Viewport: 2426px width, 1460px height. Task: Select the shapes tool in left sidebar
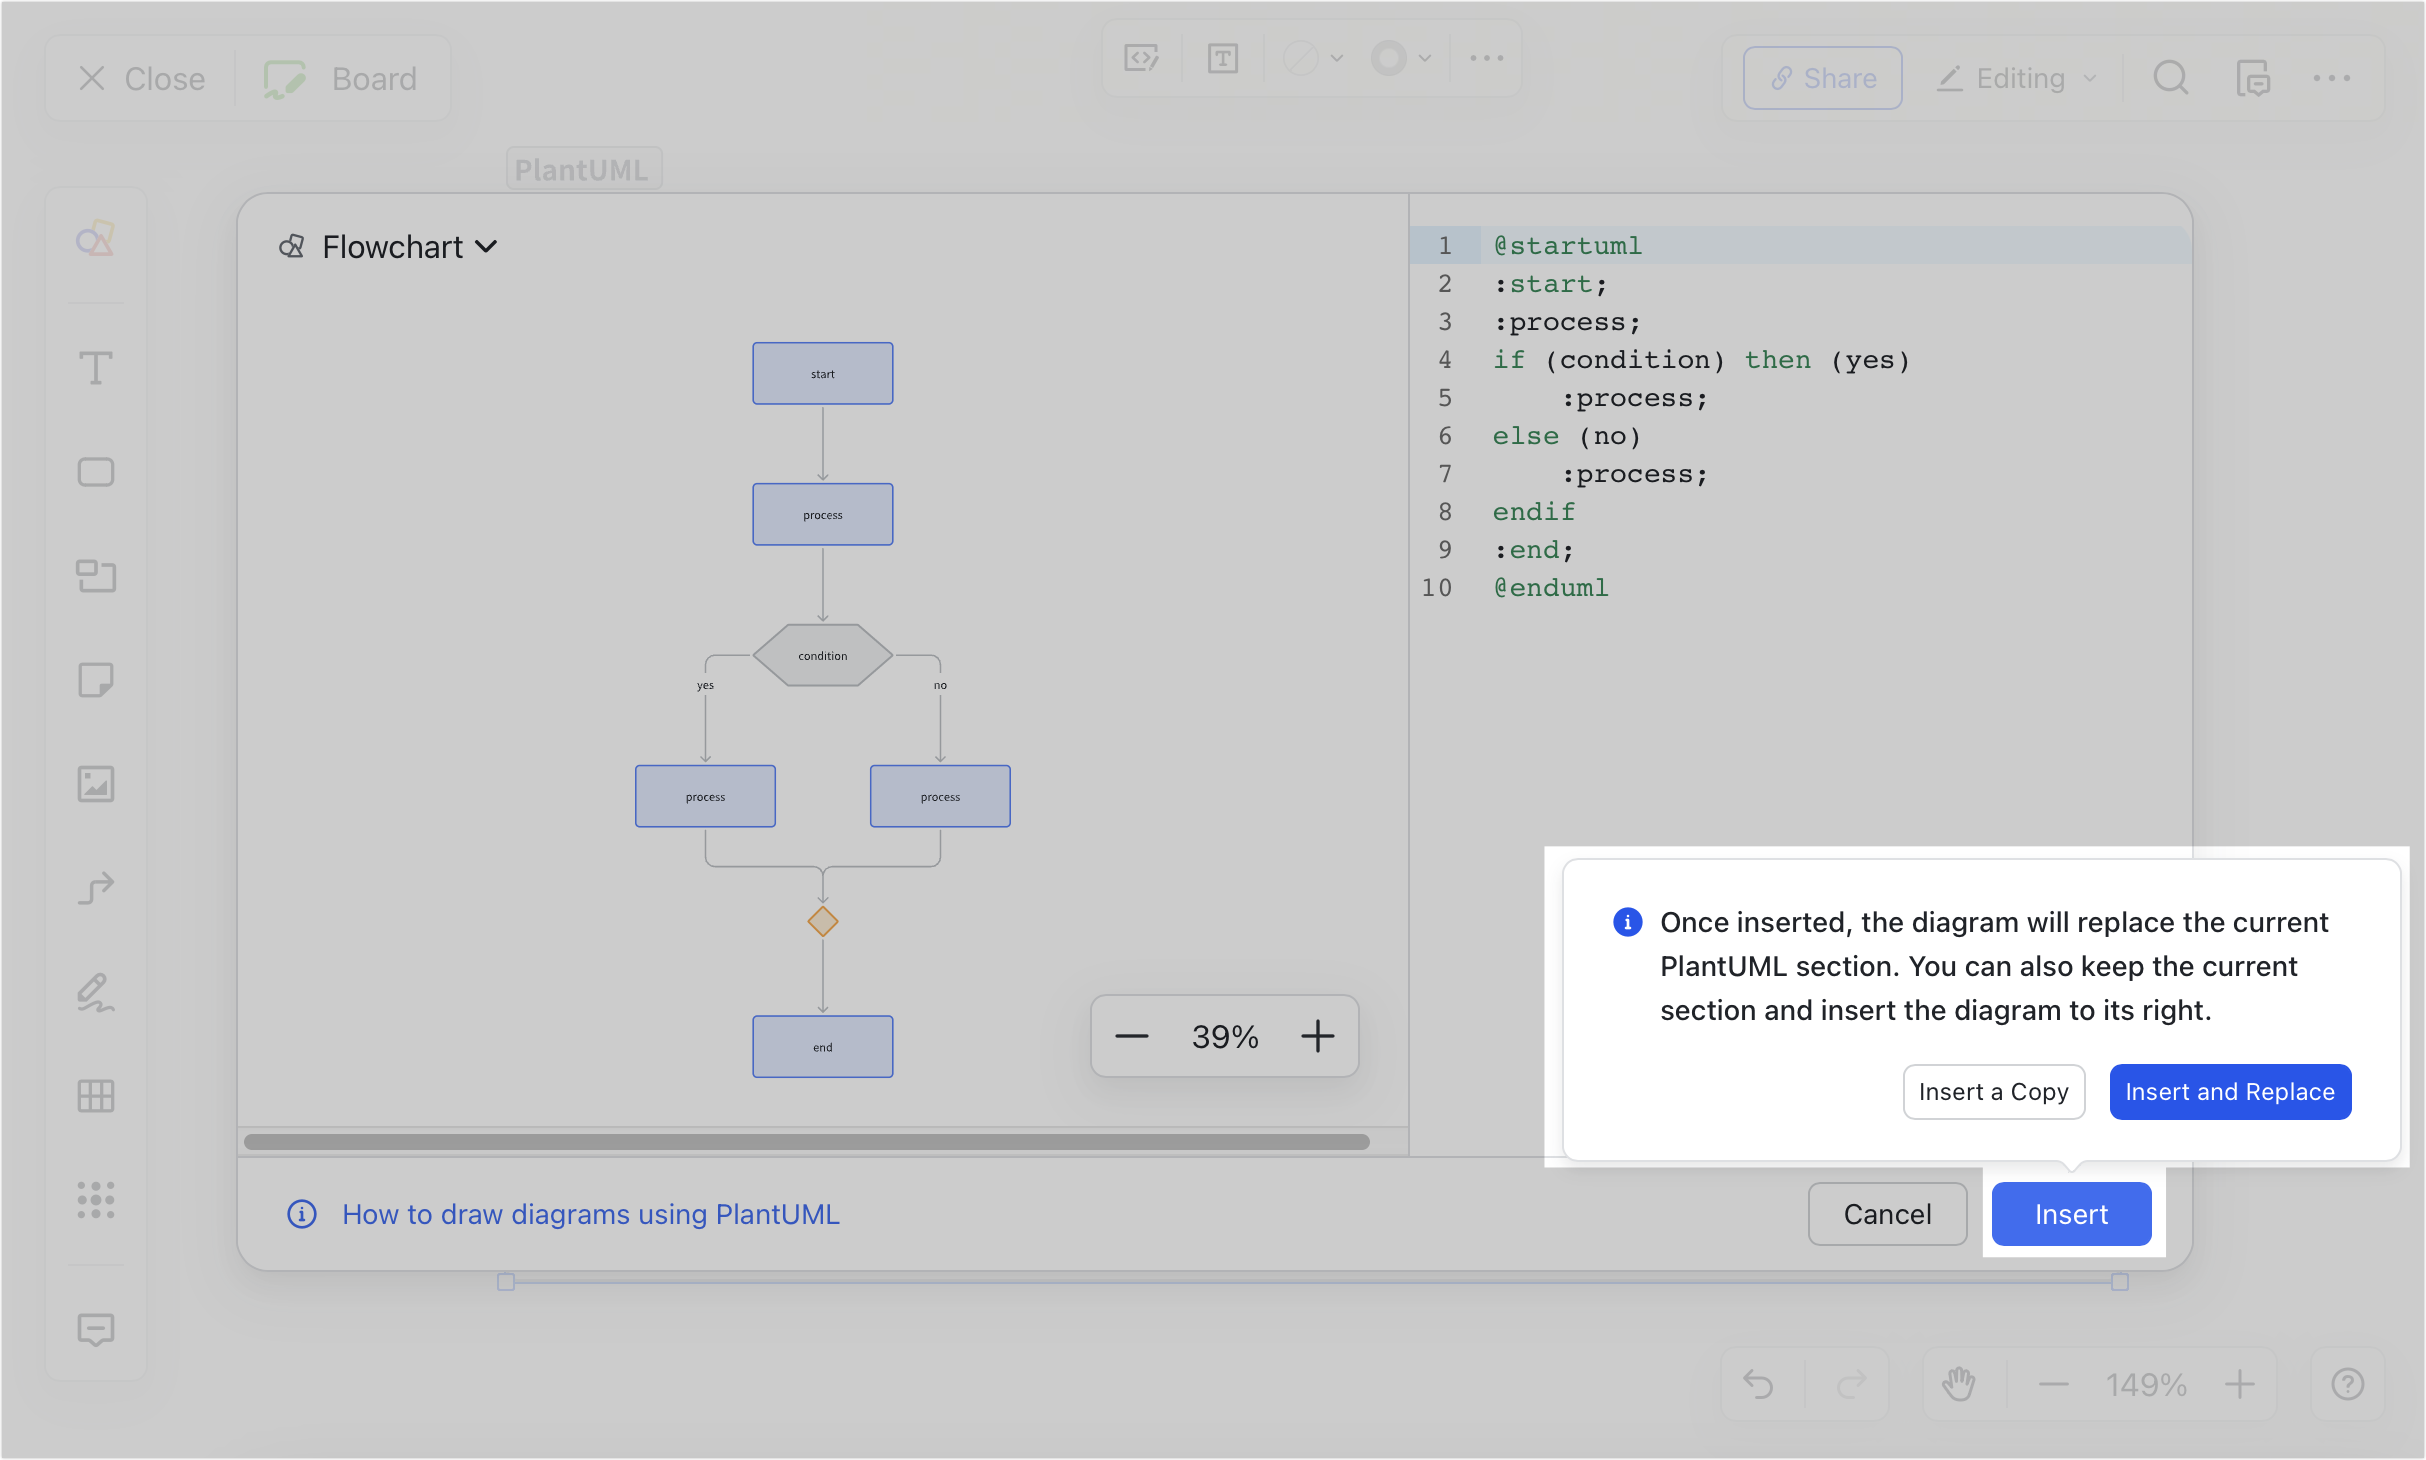click(96, 239)
